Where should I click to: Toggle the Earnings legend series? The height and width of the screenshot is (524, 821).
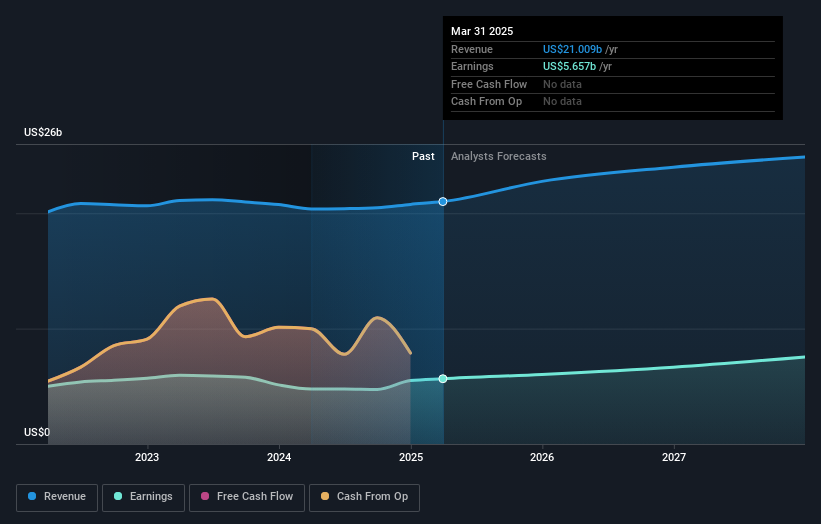pyautogui.click(x=143, y=497)
